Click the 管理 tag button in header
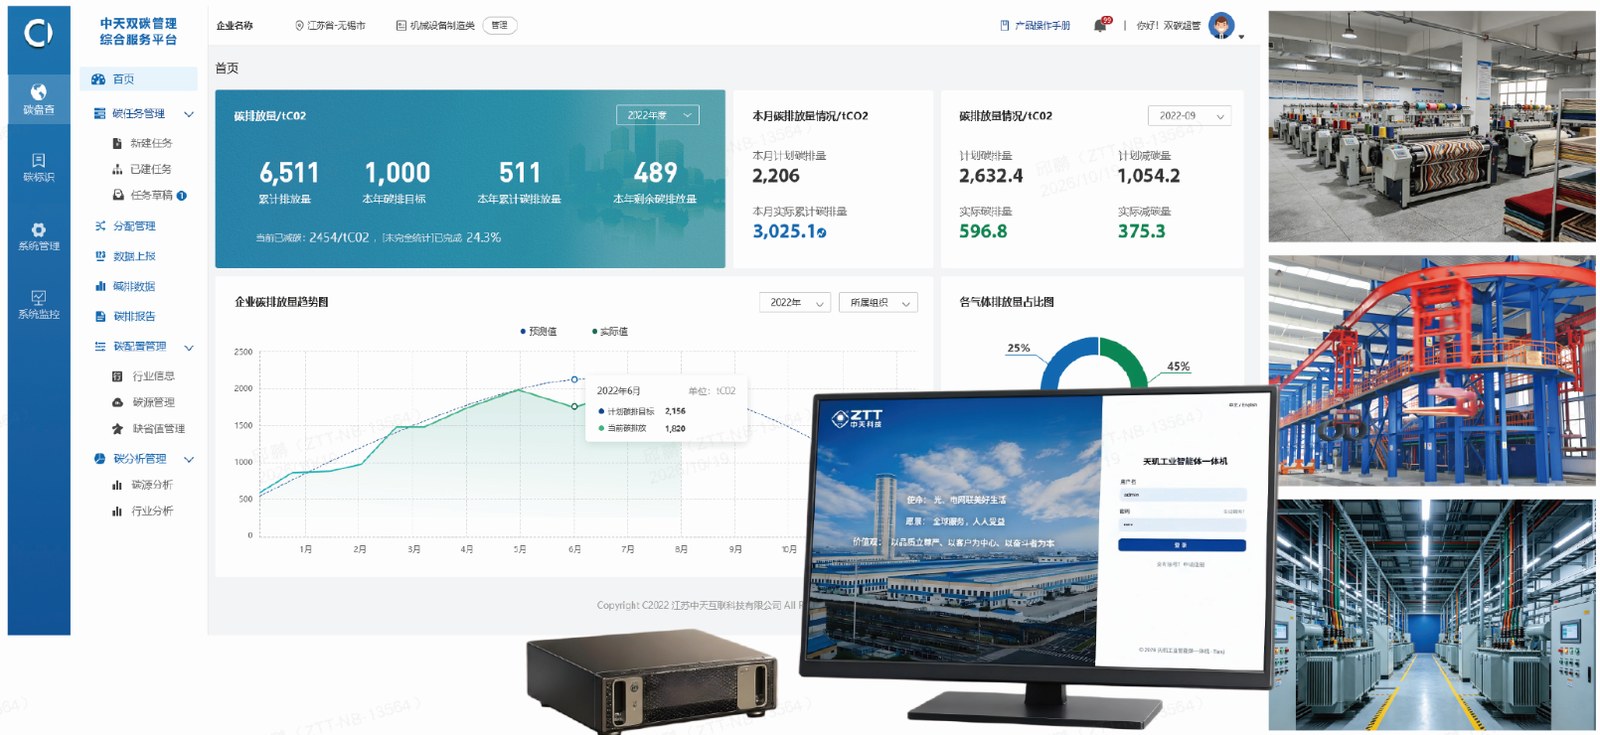 coord(499,25)
